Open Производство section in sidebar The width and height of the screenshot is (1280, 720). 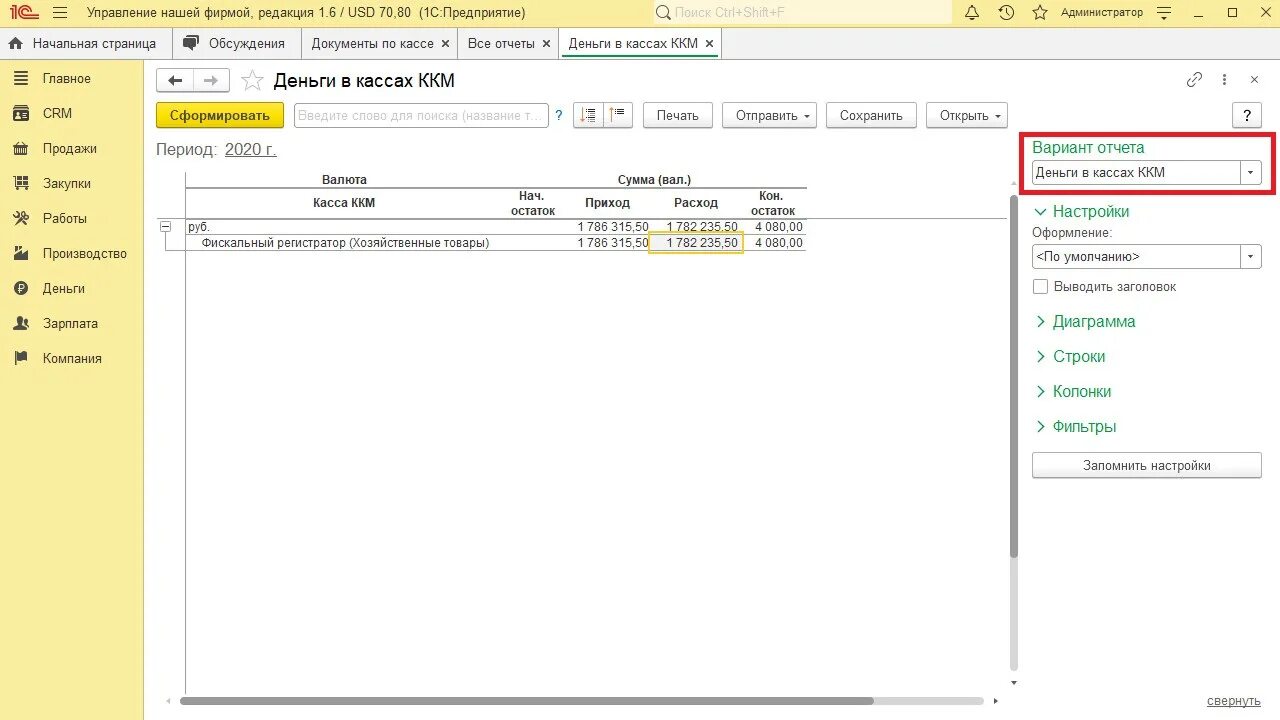click(84, 253)
